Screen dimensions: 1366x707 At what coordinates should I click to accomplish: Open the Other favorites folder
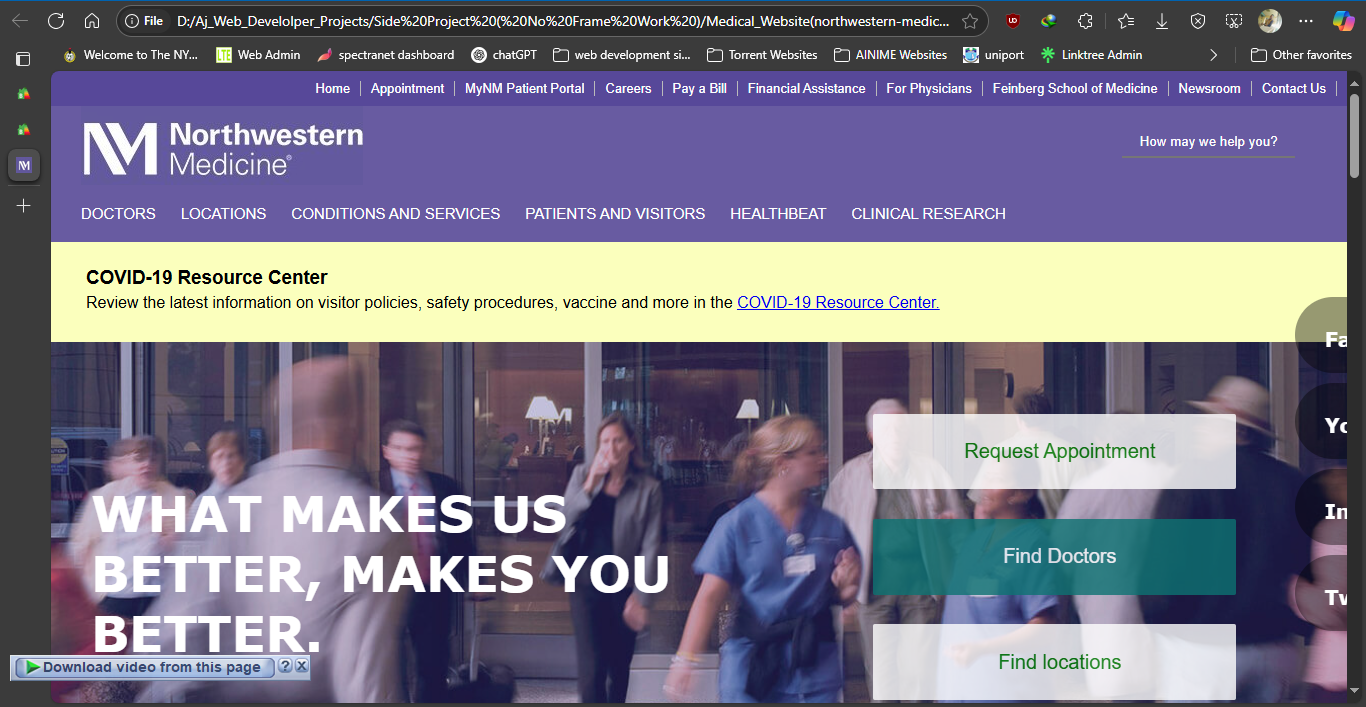pyautogui.click(x=1300, y=55)
